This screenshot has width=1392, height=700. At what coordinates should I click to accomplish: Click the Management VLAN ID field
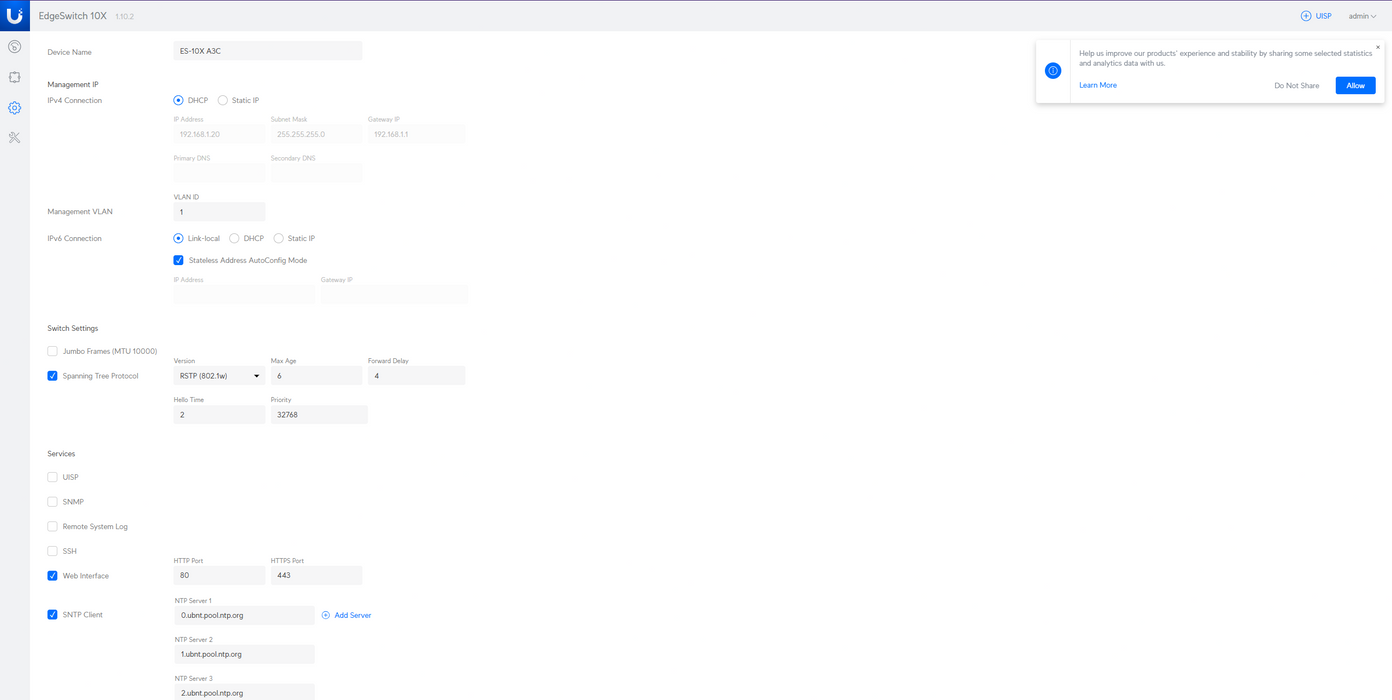(x=219, y=212)
